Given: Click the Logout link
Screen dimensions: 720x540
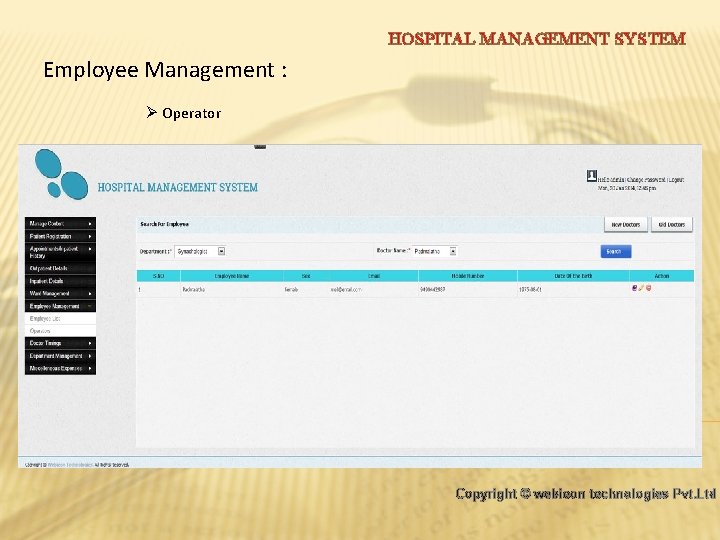Looking at the screenshot, I should pyautogui.click(x=676, y=180).
